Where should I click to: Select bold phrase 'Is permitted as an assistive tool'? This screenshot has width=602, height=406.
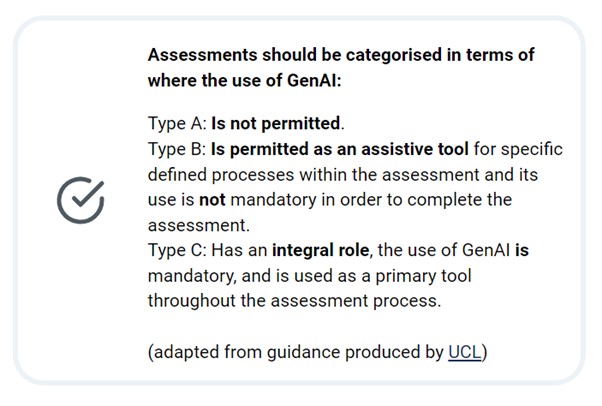click(340, 149)
